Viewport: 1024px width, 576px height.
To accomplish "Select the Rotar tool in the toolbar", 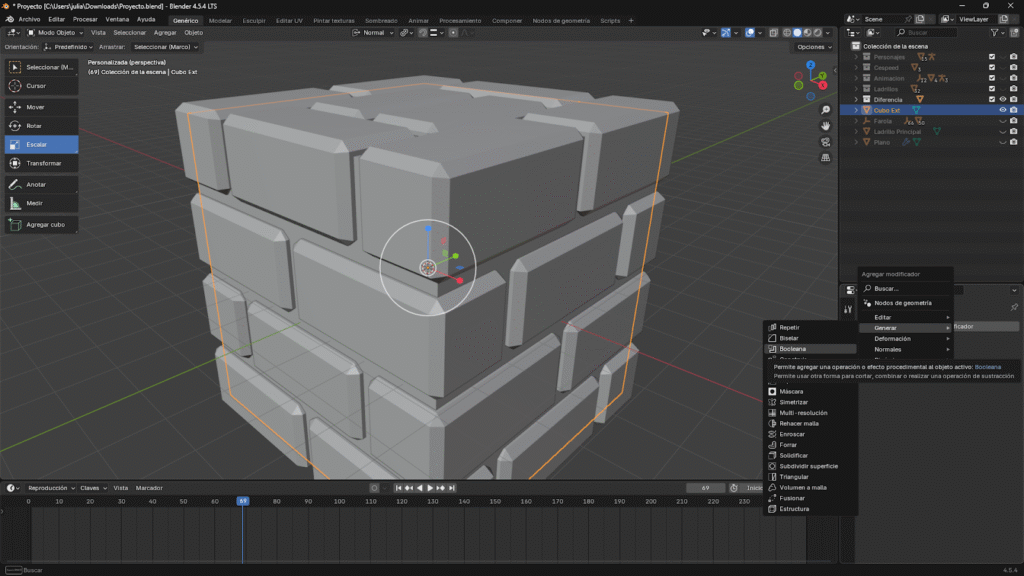I will click(x=41, y=126).
